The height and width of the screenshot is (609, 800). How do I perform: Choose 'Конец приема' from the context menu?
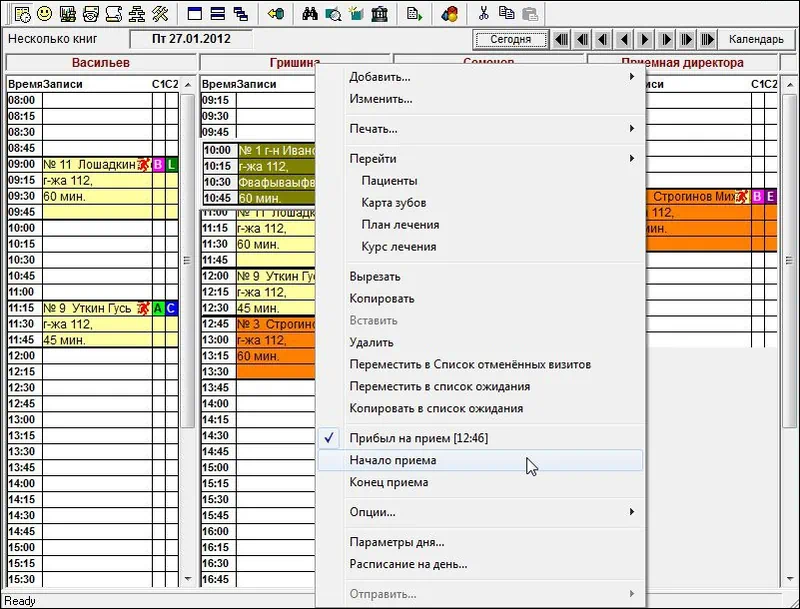click(x=388, y=482)
